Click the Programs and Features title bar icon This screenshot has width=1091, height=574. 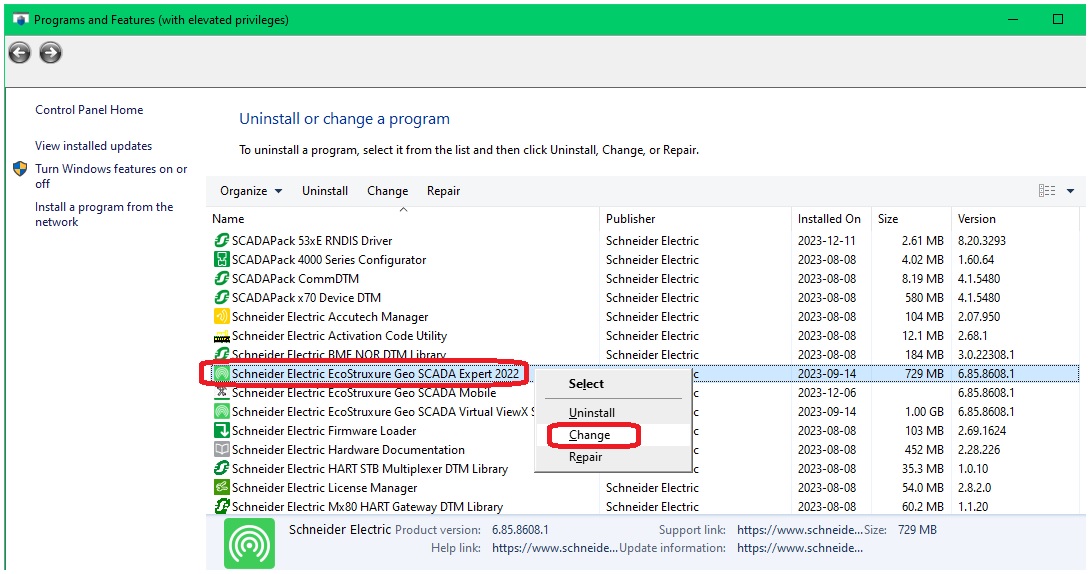[x=20, y=19]
